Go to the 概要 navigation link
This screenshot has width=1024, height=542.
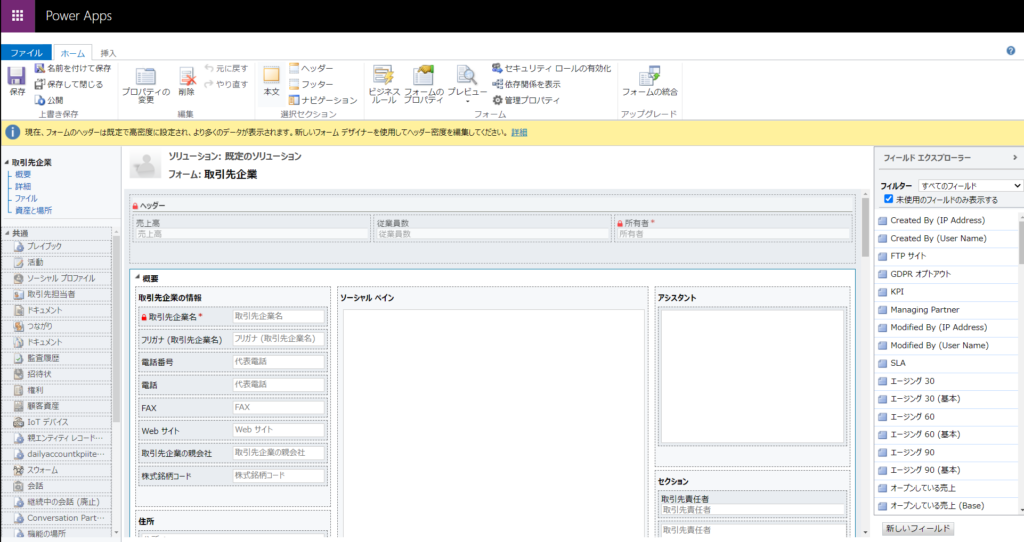click(x=23, y=174)
